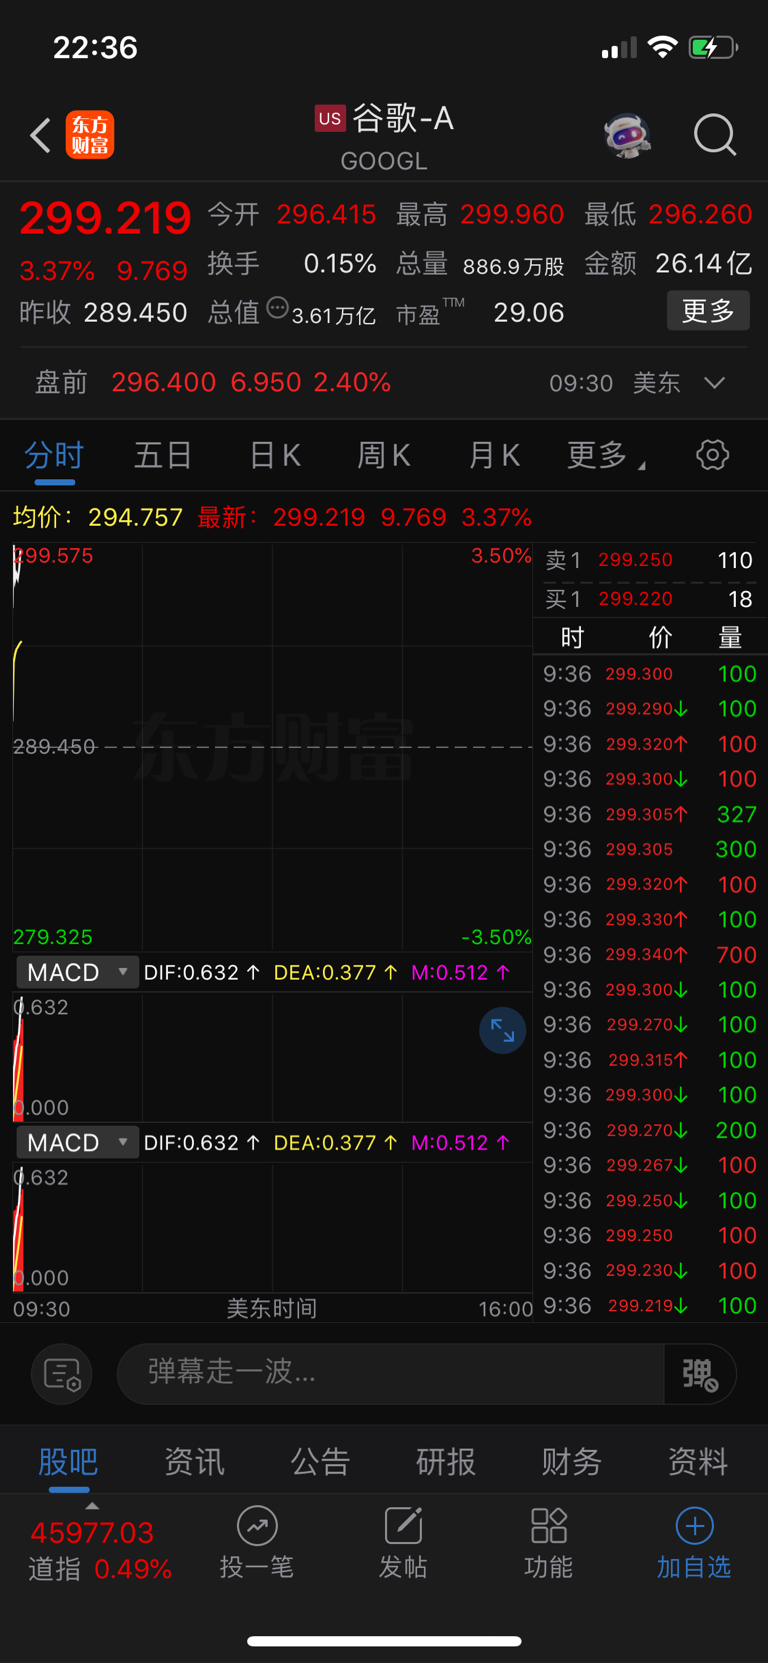Image resolution: width=768 pixels, height=1663 pixels.
Task: Select the 分时 tab
Action: [54, 456]
